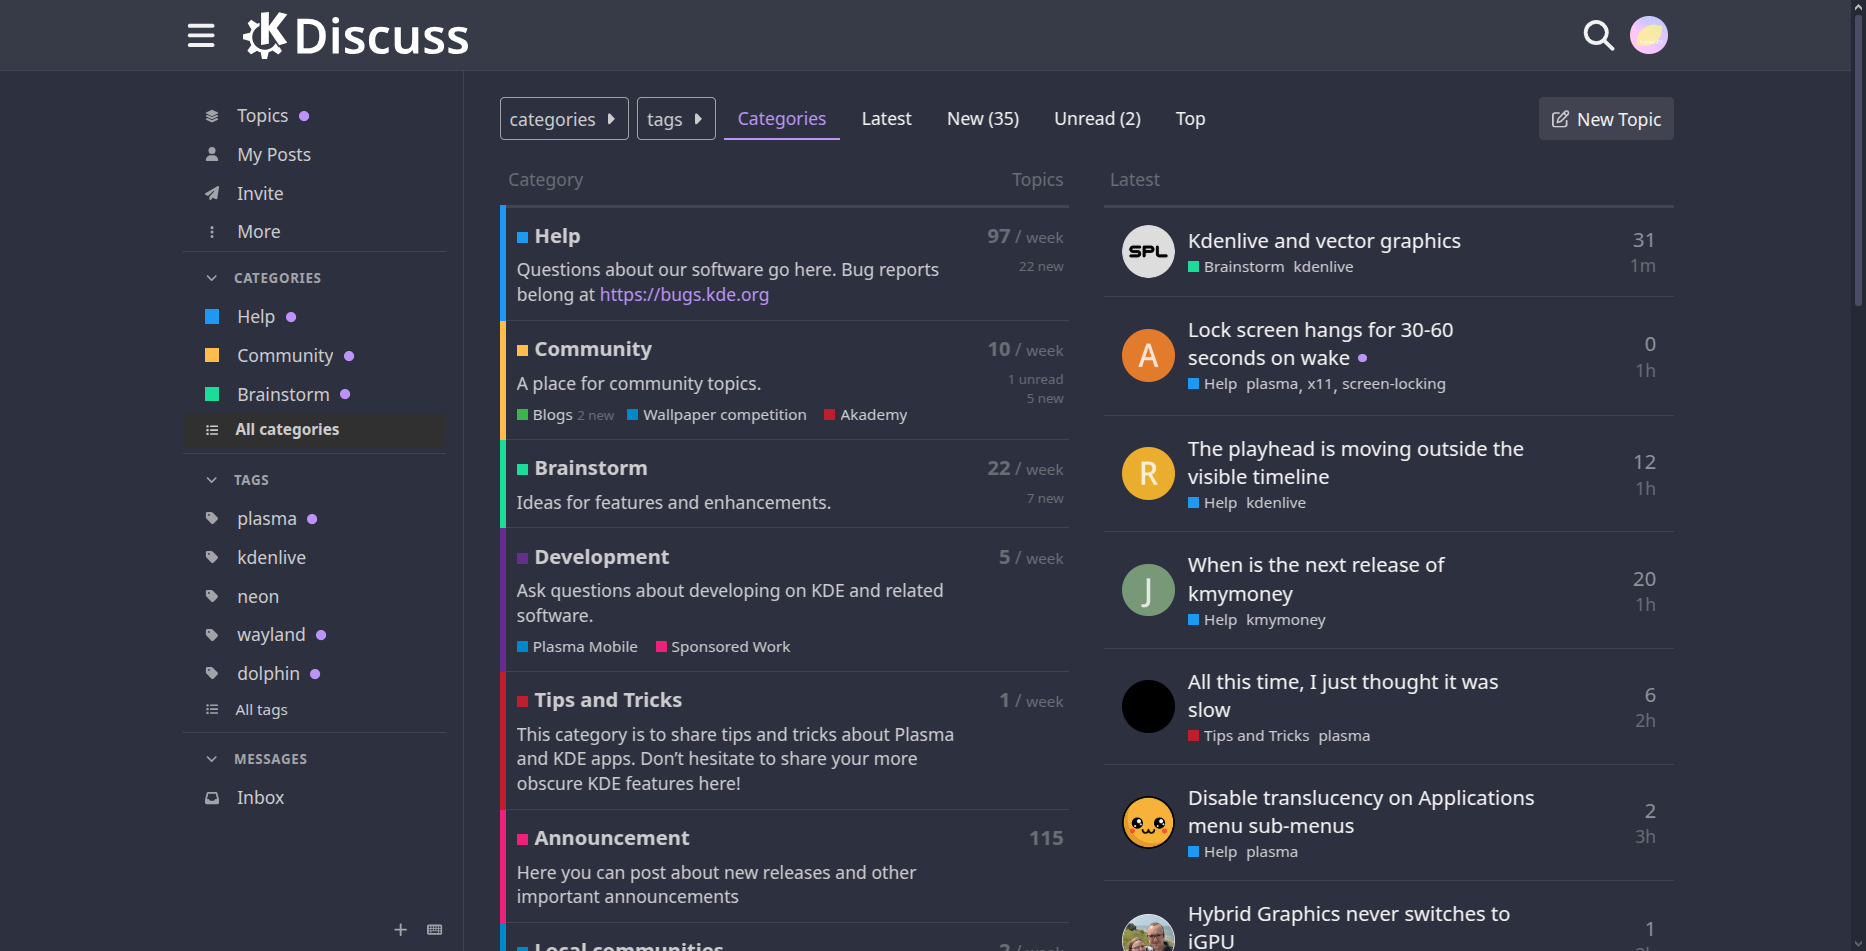
Task: Toggle the hamburger sidebar menu
Action: click(201, 36)
